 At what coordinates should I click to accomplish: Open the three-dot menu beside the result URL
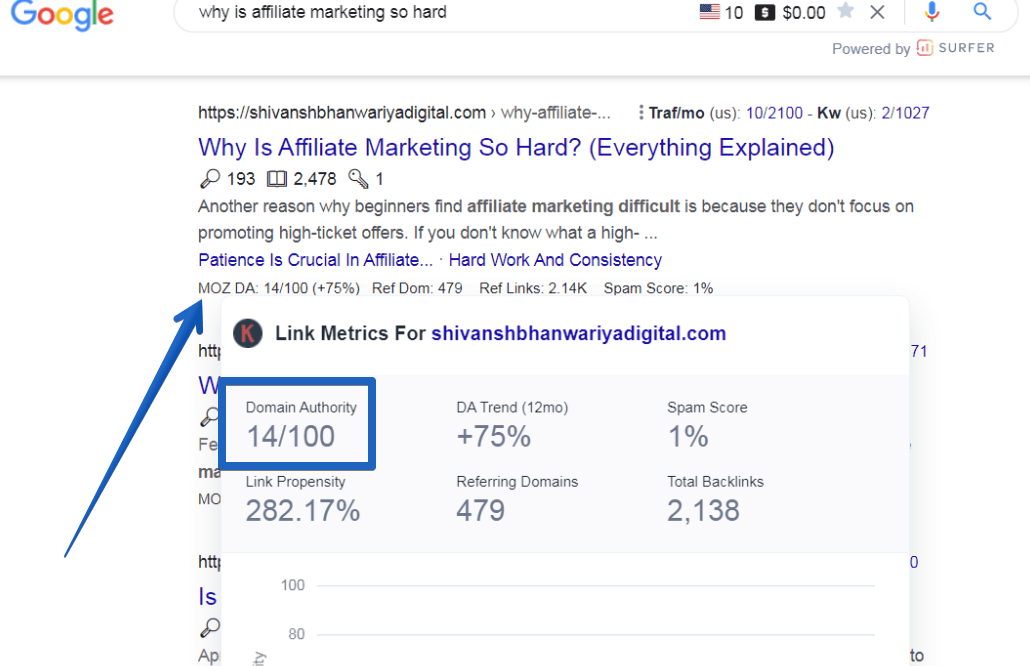[x=640, y=113]
